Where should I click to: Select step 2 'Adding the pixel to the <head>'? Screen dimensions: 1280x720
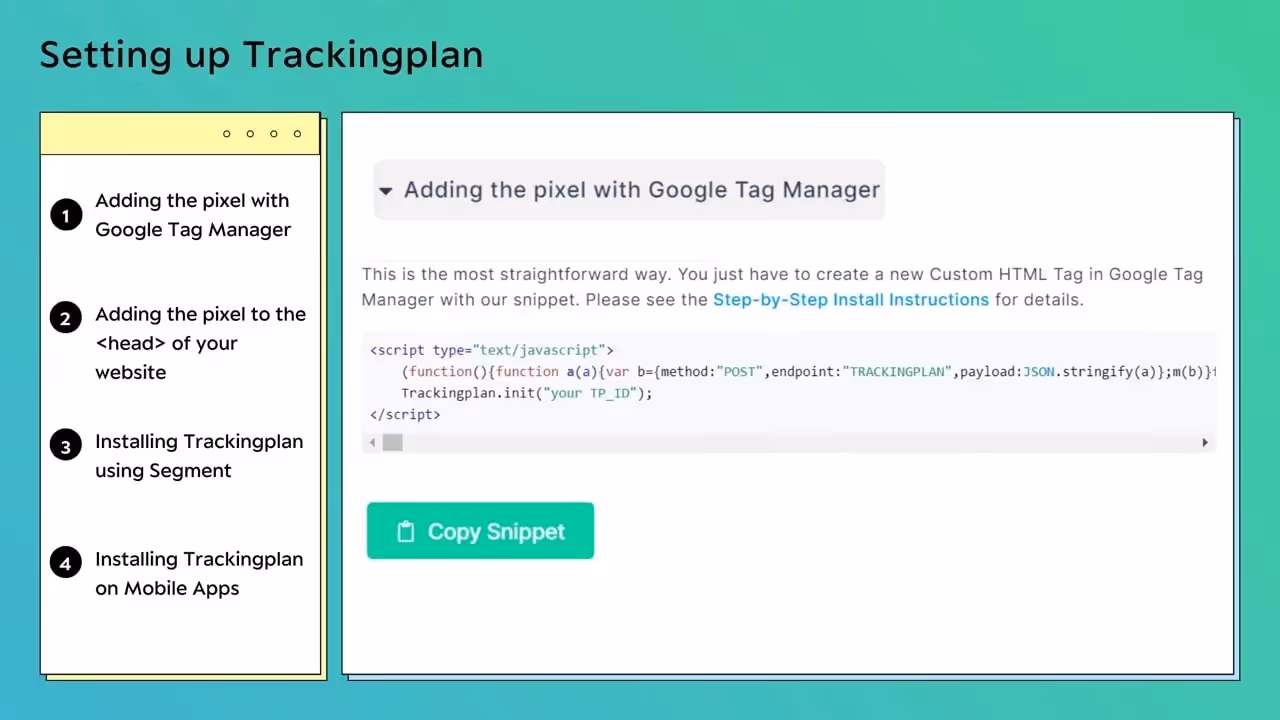pyautogui.click(x=178, y=343)
